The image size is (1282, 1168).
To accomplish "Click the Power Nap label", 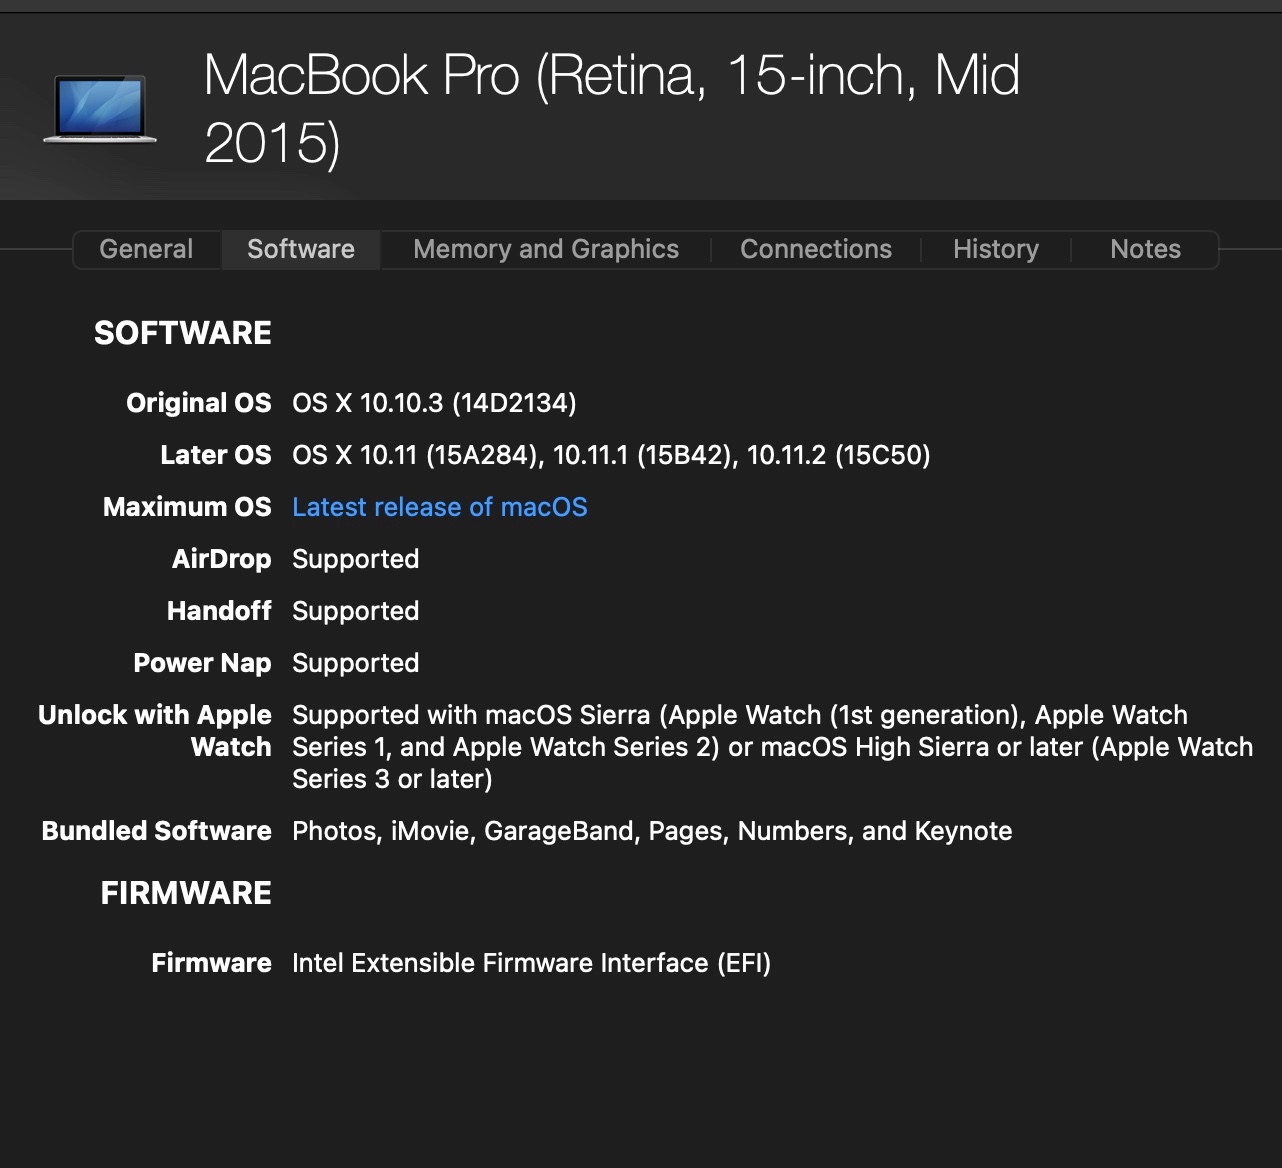I will coord(202,663).
